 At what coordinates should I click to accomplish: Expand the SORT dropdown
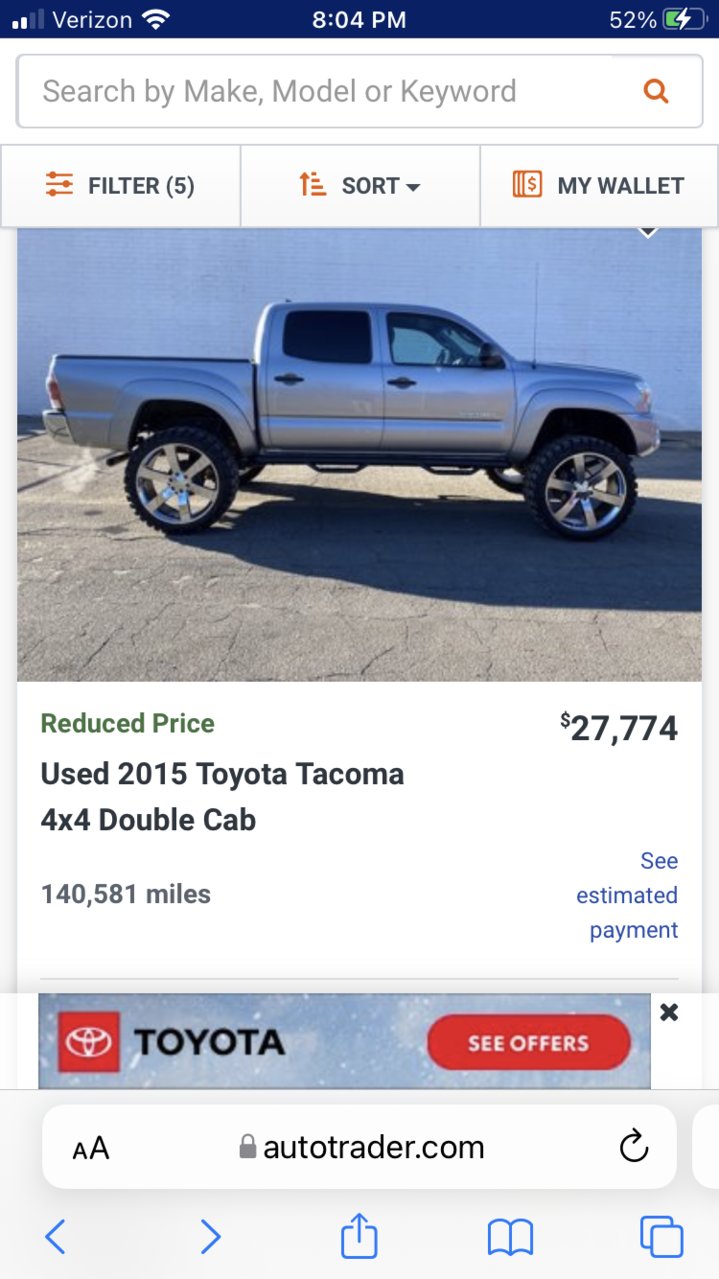(x=360, y=186)
